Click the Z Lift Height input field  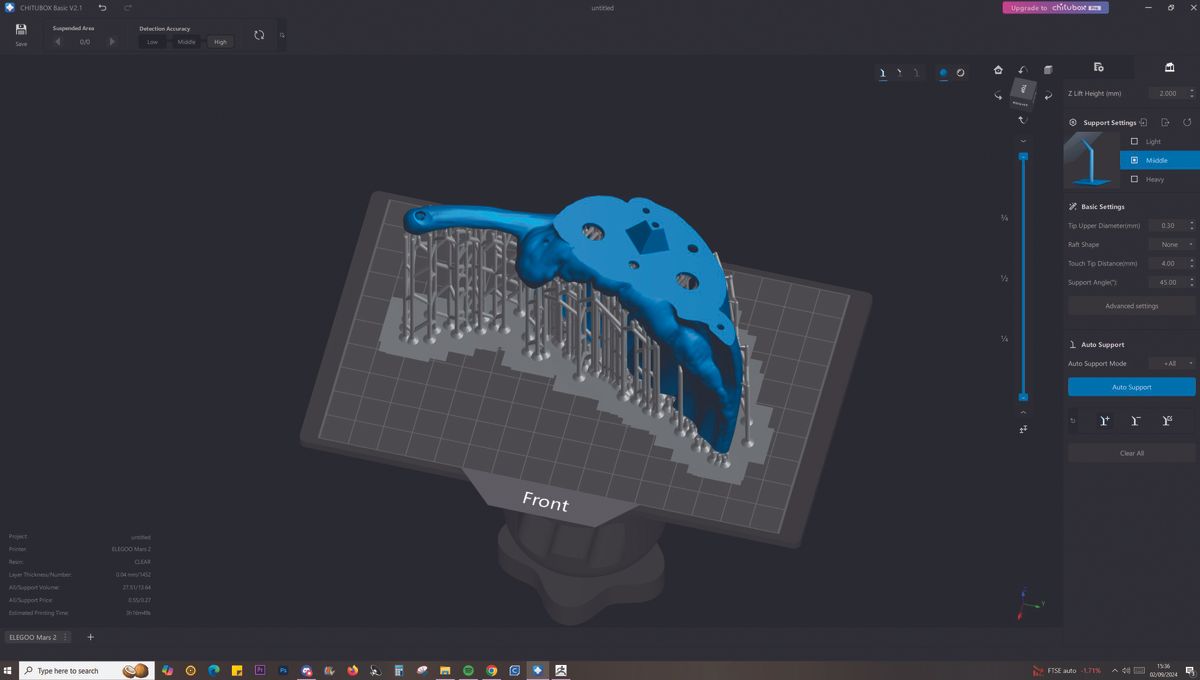pos(1167,93)
